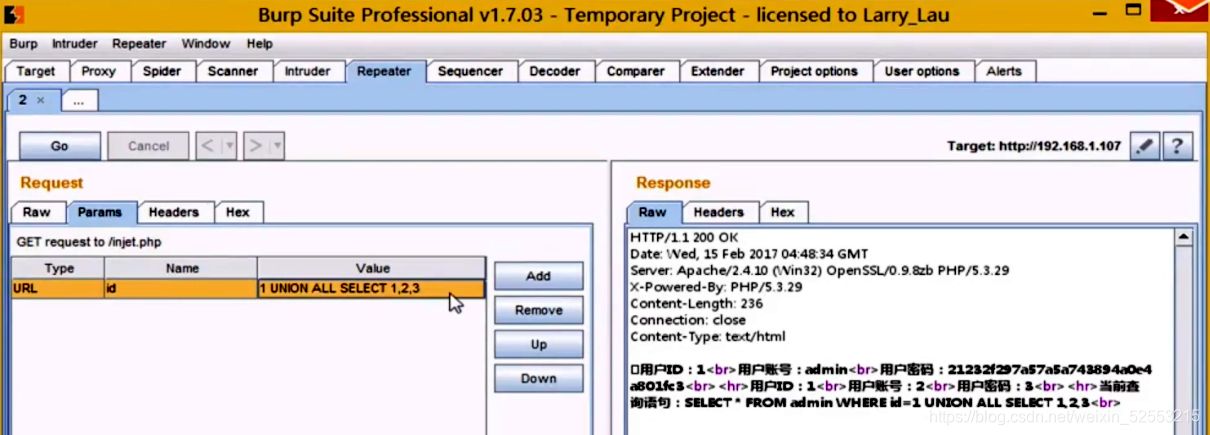Switch to the Decoder tab
Screen dimensions: 1210x435
555,71
